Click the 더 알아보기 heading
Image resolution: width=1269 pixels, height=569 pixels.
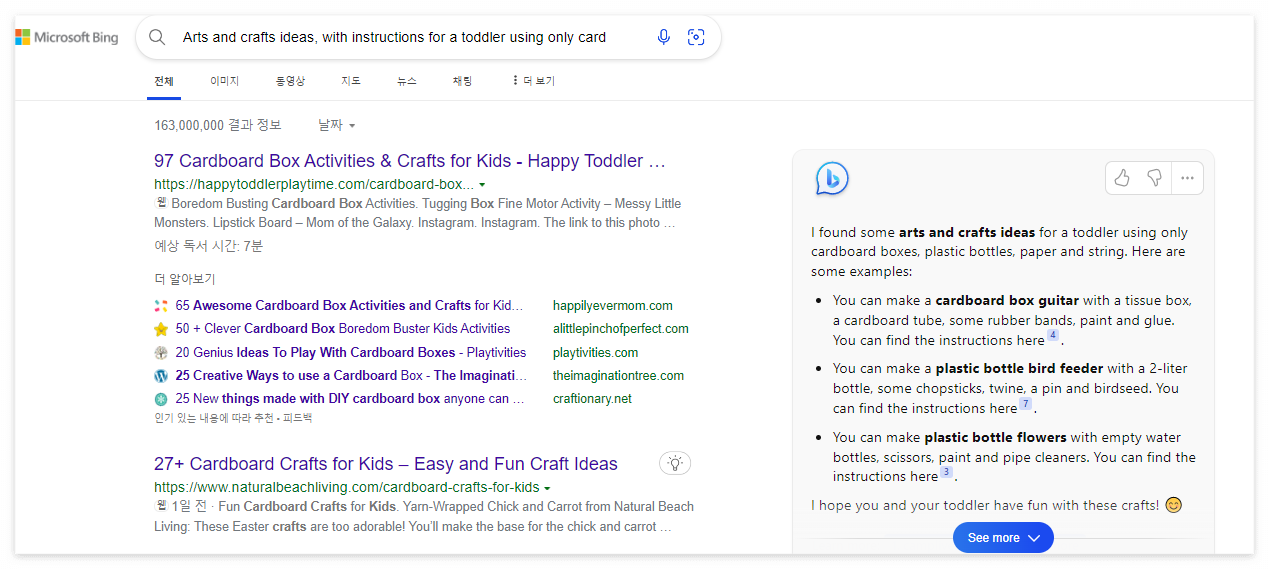185,280
